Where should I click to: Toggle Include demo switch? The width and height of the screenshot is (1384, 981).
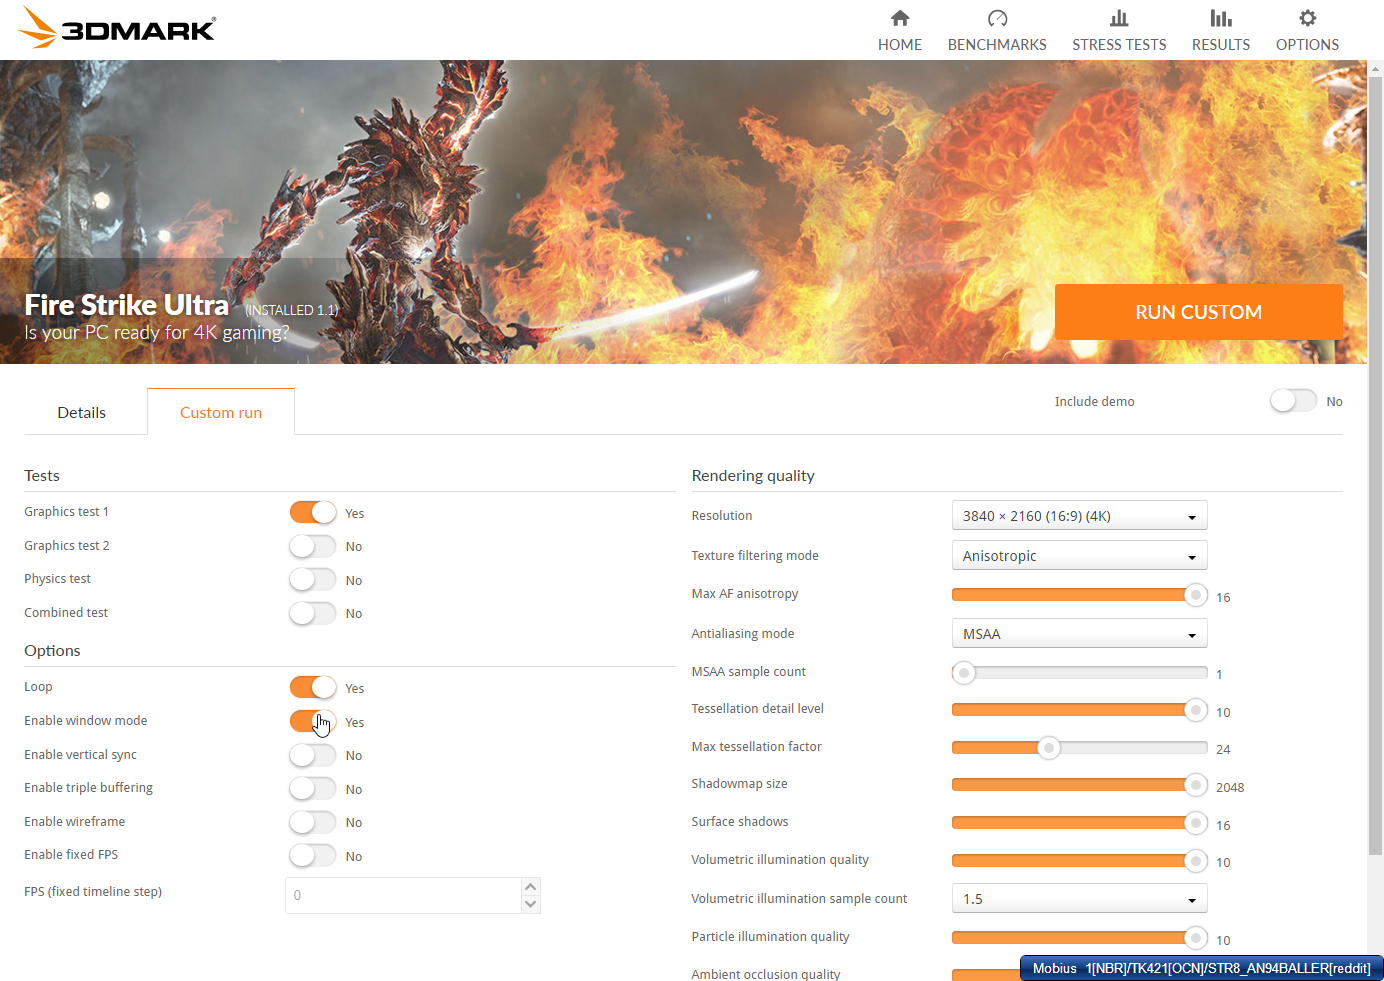1293,400
